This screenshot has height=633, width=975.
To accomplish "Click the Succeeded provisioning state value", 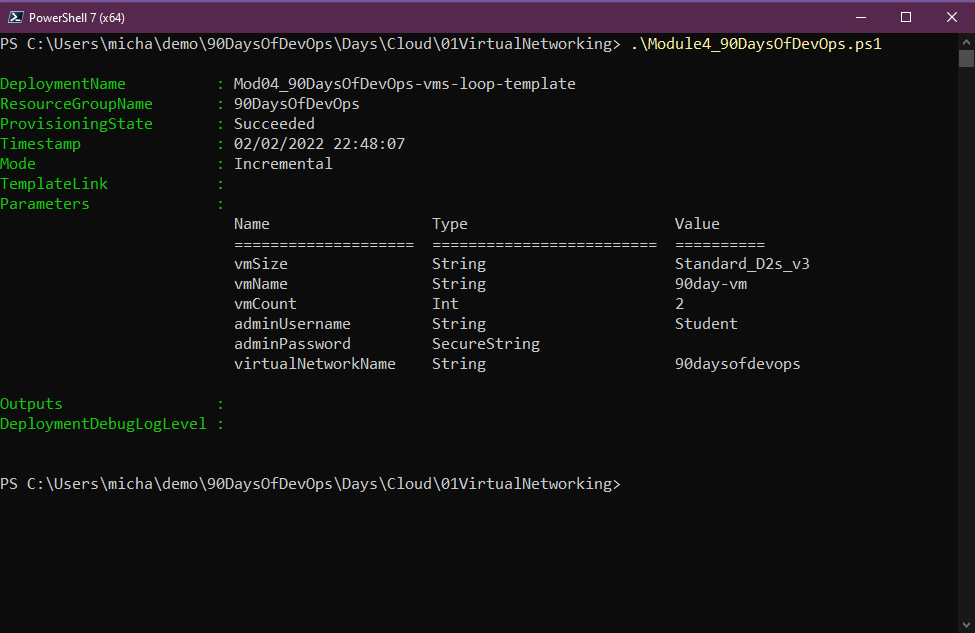I will tap(274, 124).
